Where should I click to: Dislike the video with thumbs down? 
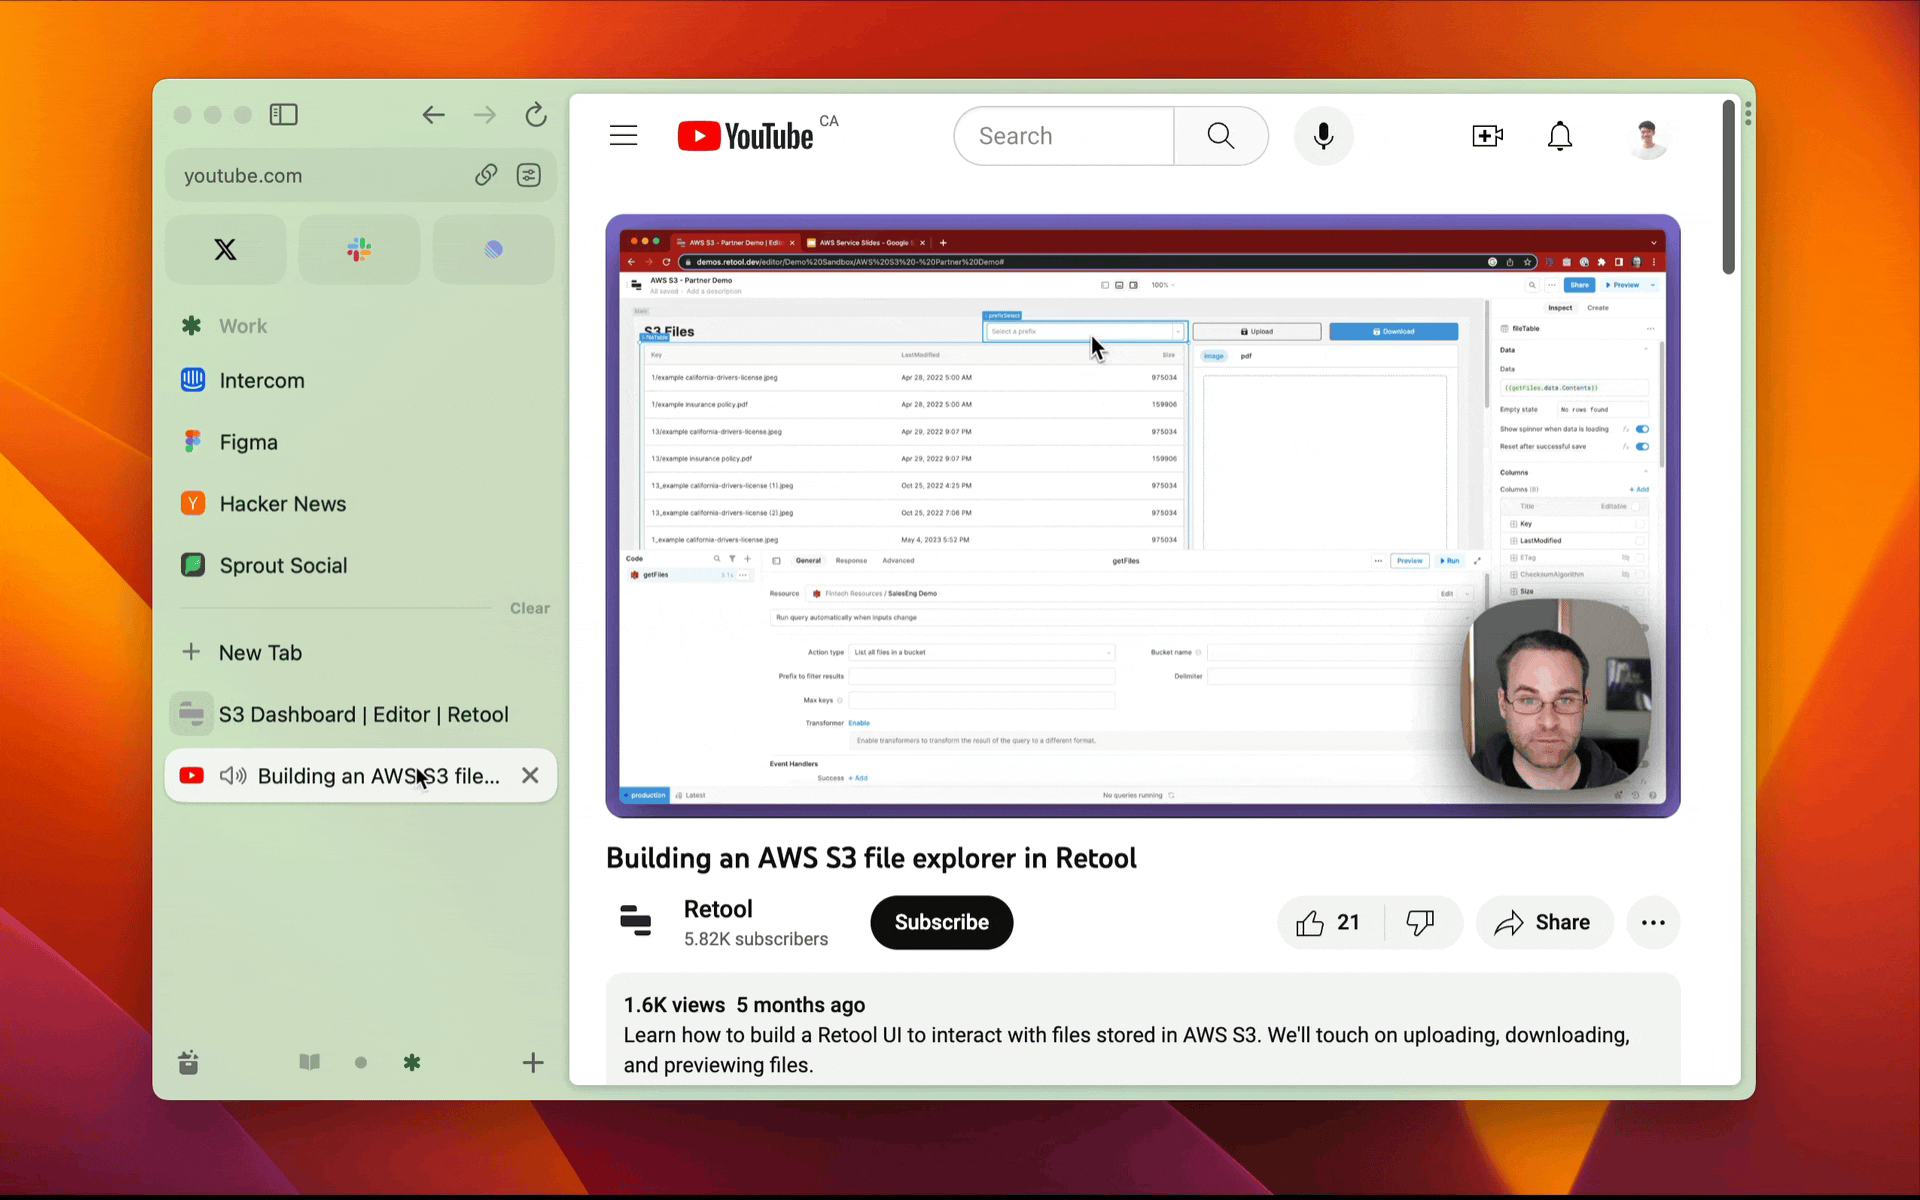coord(1421,922)
